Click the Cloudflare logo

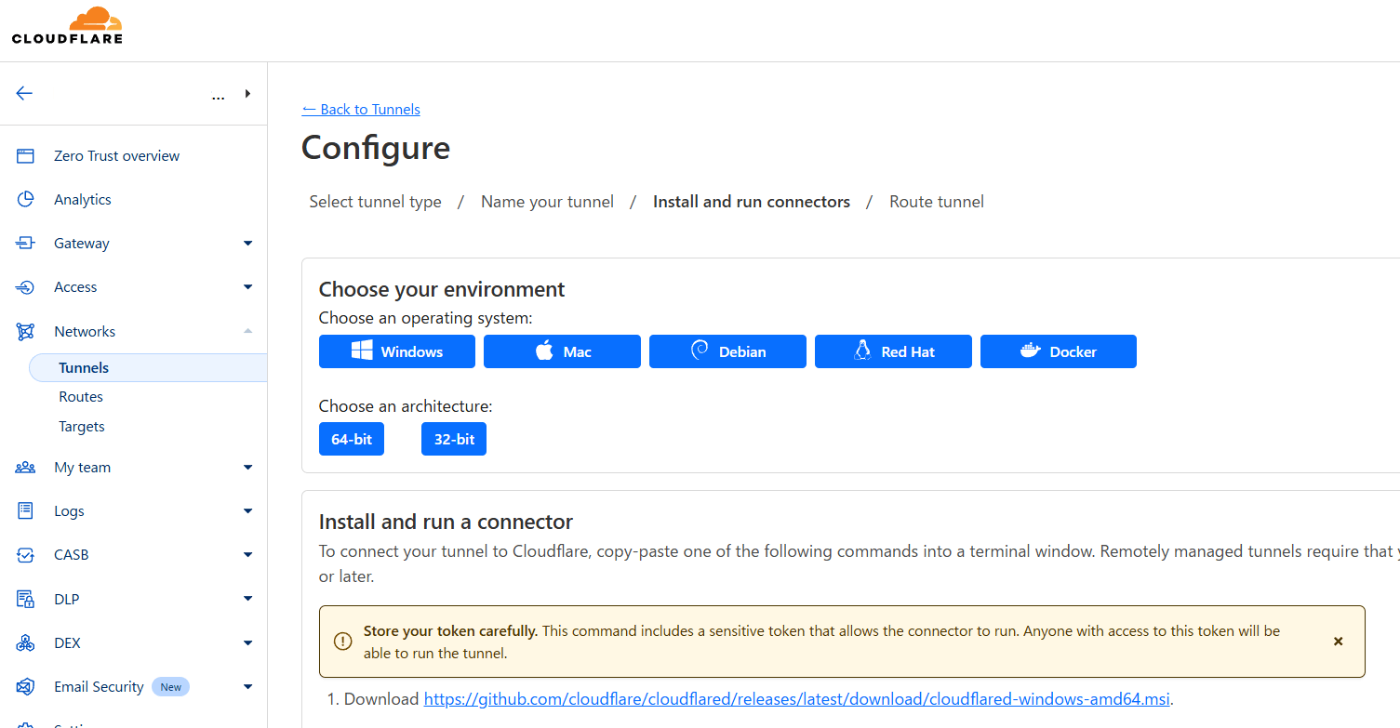pos(67,26)
